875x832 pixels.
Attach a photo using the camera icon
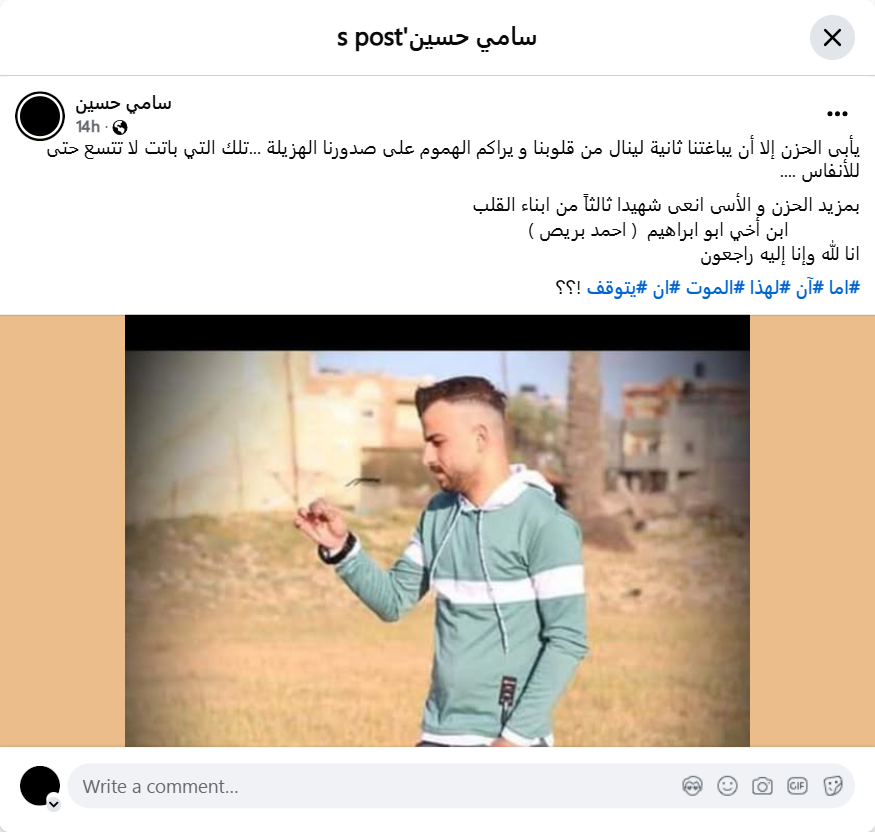pos(762,786)
